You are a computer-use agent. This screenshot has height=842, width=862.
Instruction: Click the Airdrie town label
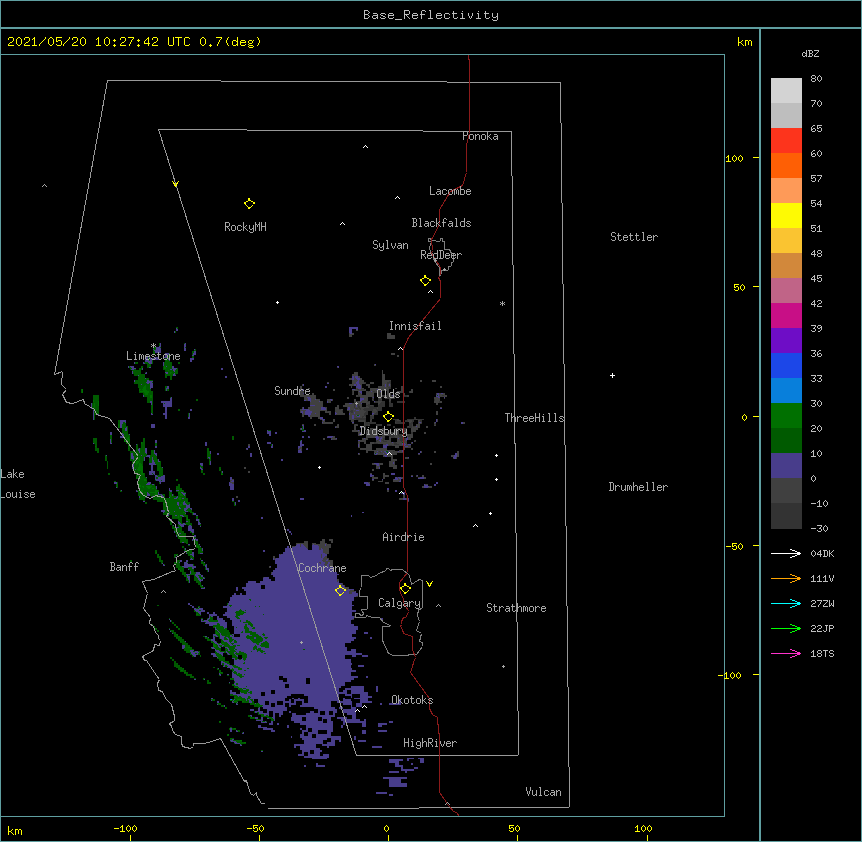coord(403,537)
